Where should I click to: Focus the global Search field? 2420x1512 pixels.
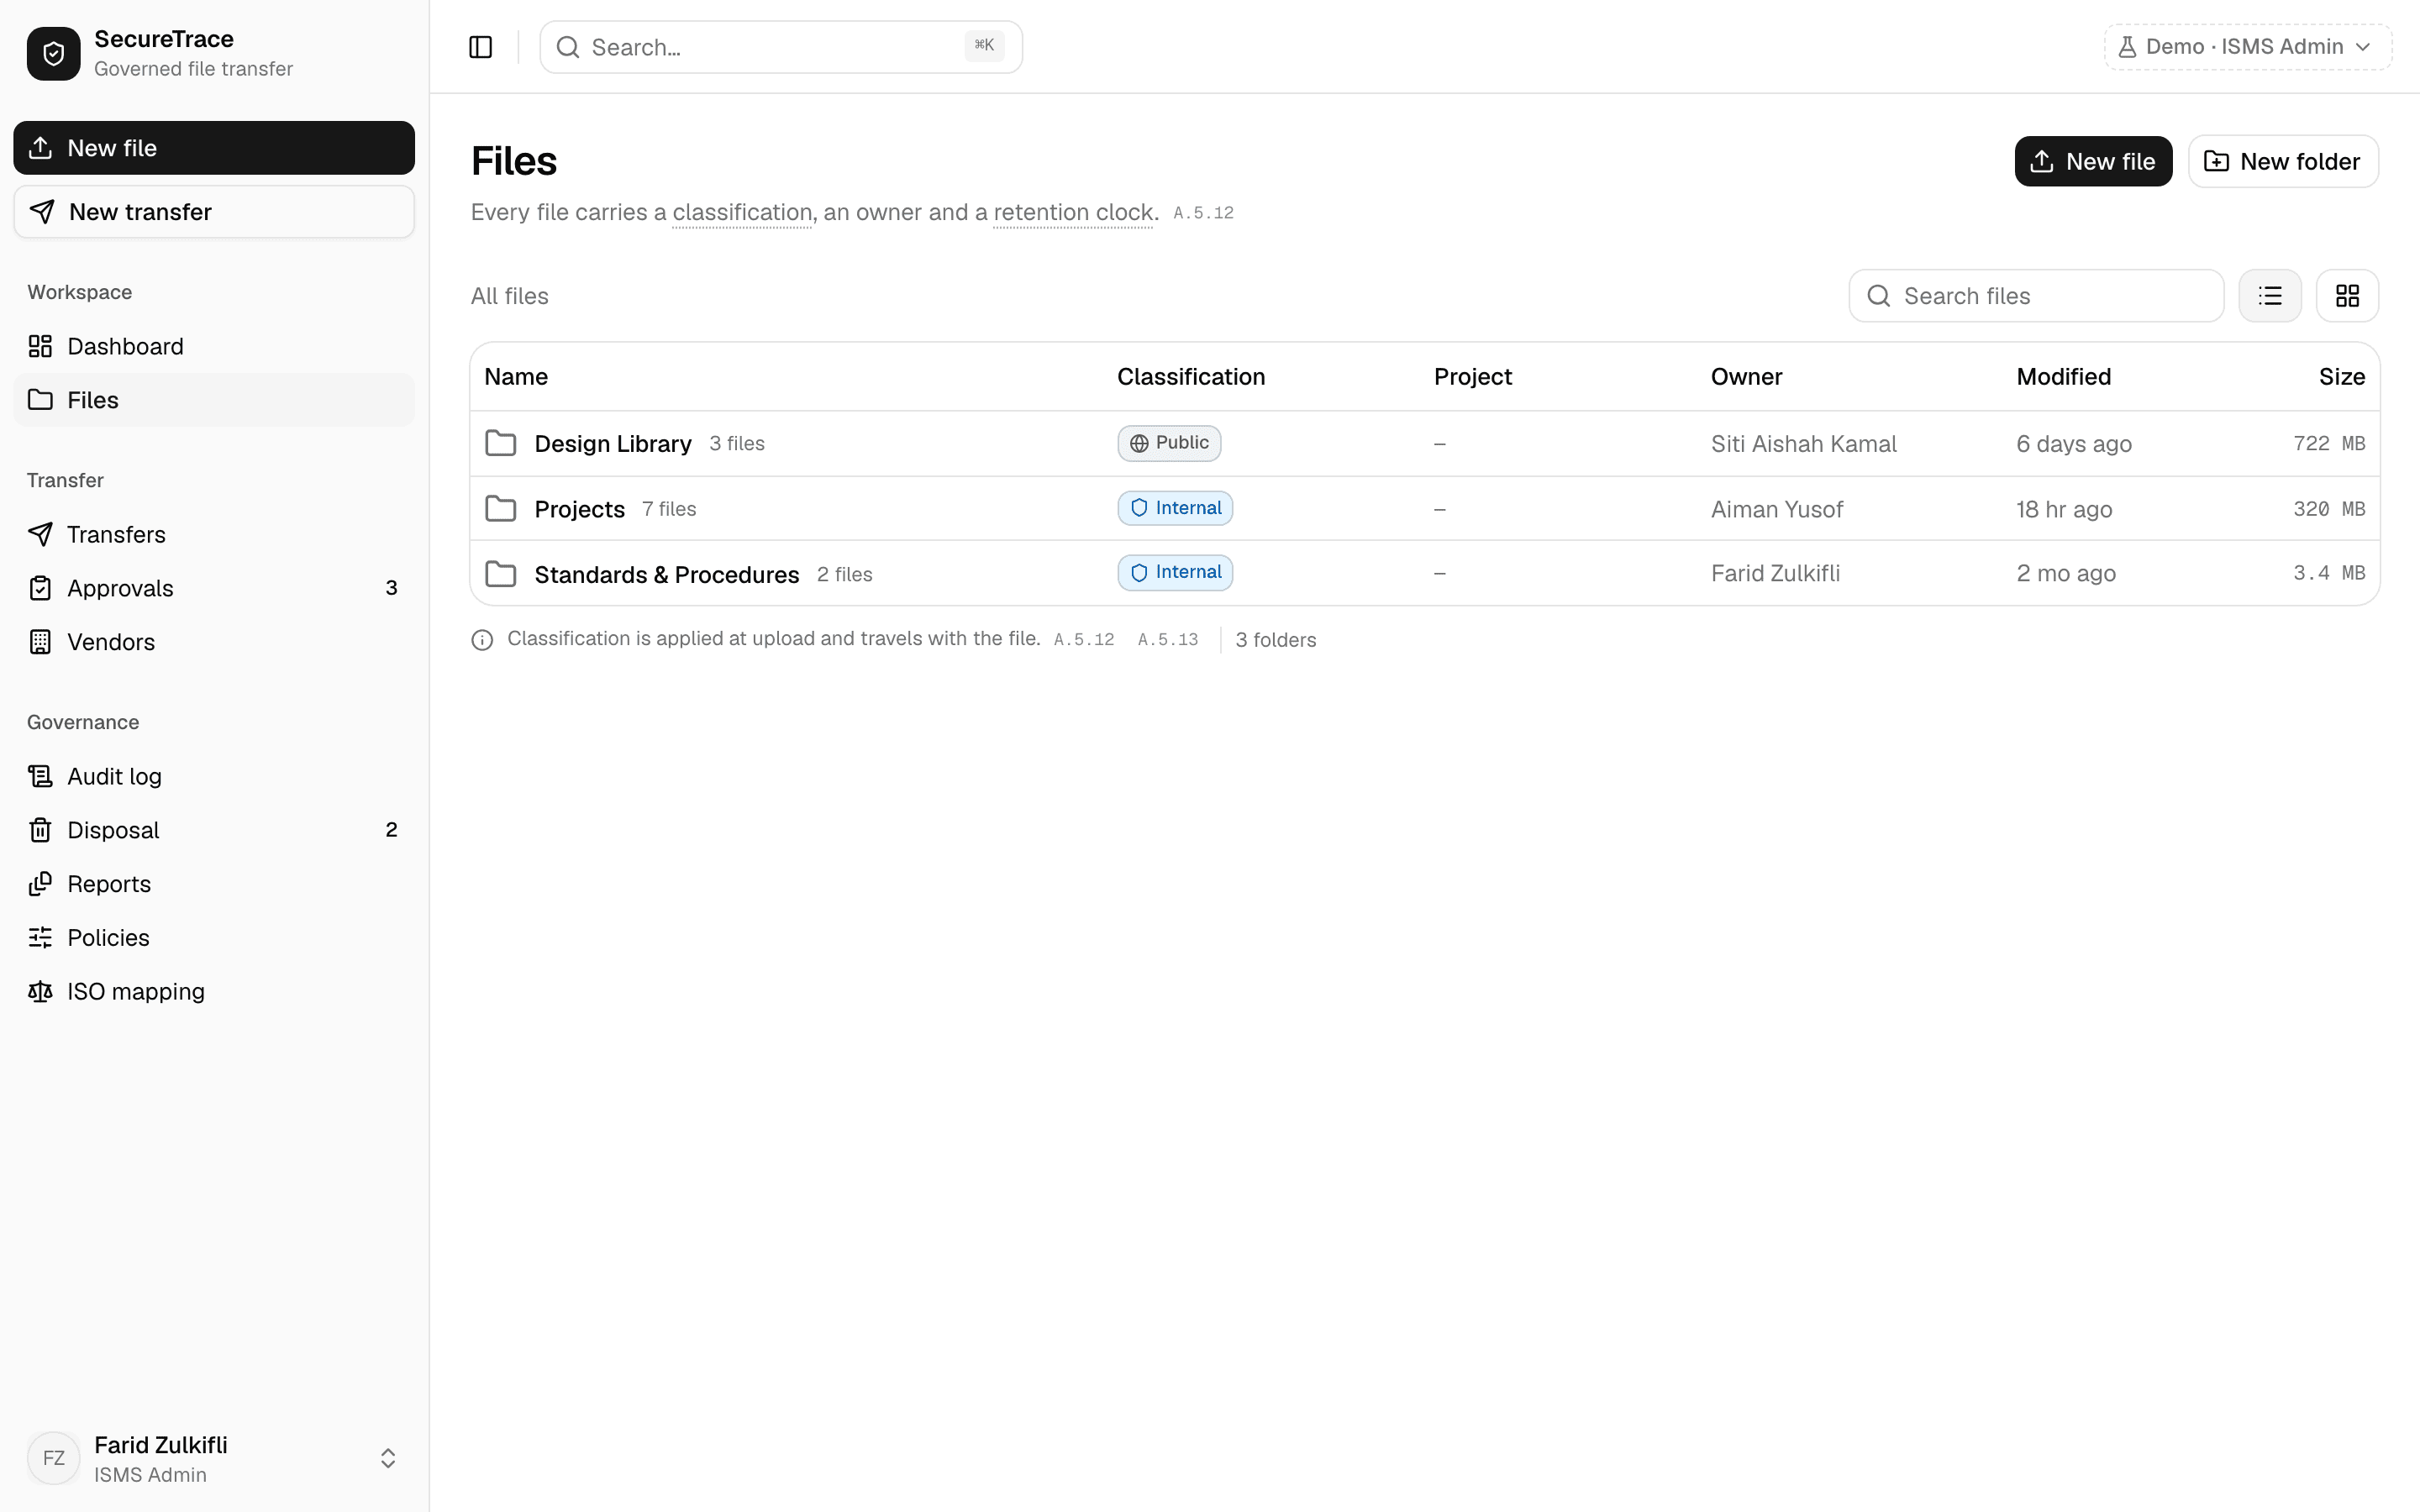781,47
